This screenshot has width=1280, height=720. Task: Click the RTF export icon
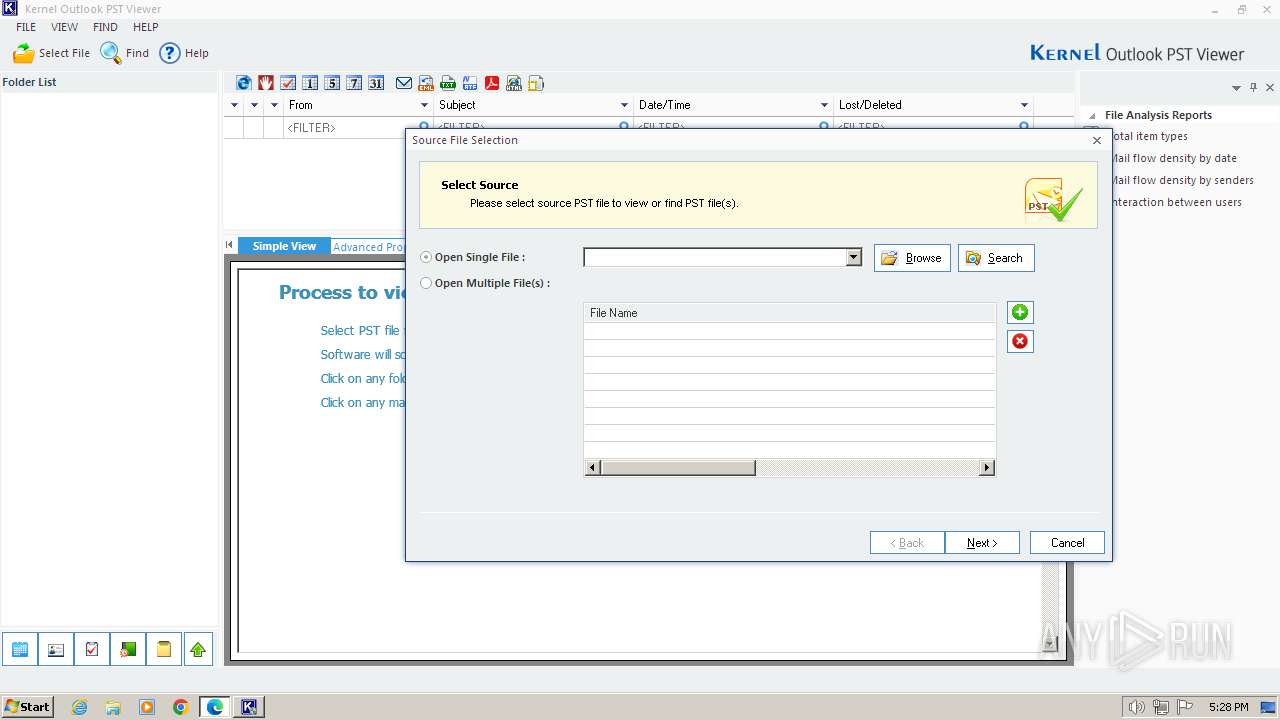click(x=470, y=83)
